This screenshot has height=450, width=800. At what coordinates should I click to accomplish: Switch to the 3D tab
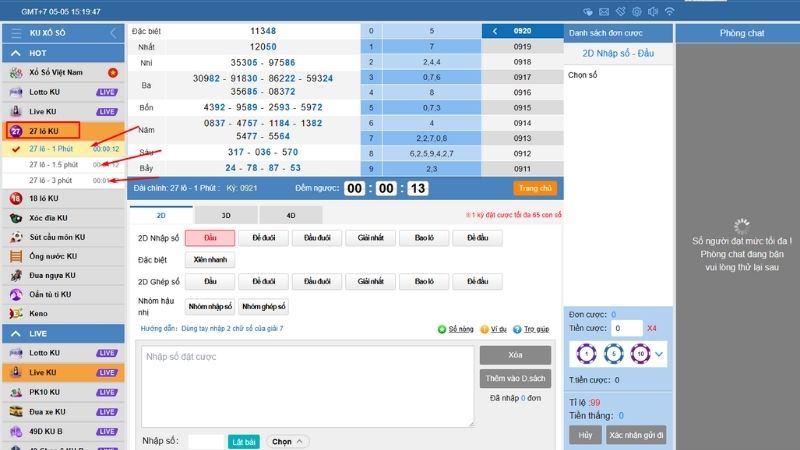coord(225,215)
